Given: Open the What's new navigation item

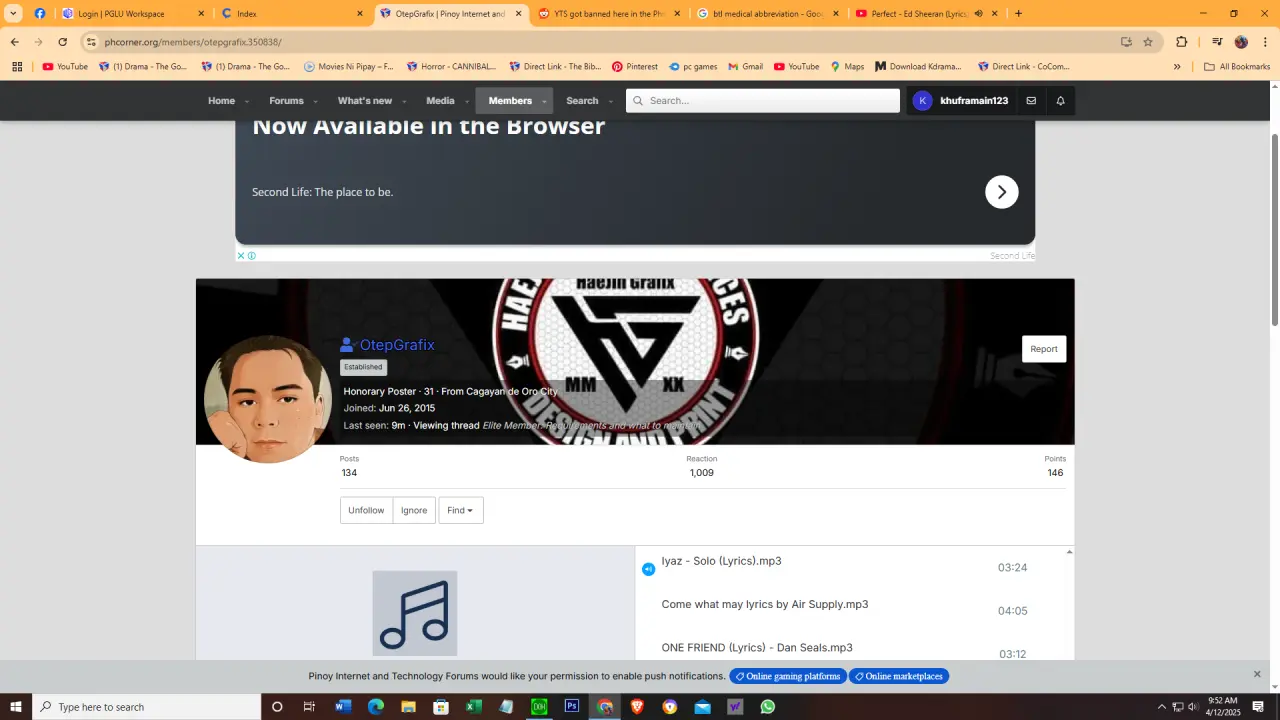Looking at the screenshot, I should click(365, 101).
